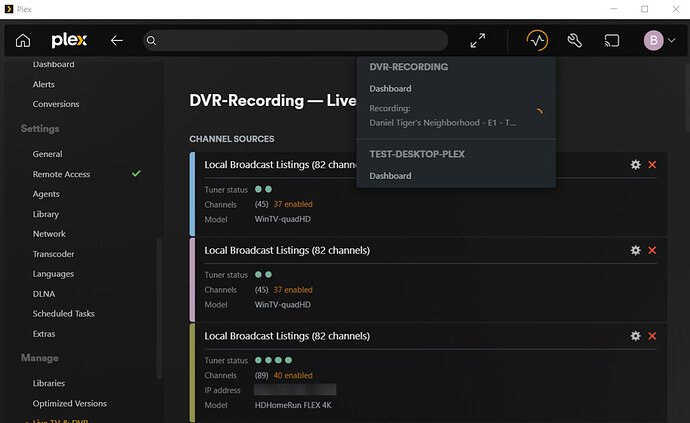Click the Plex logo

point(69,40)
